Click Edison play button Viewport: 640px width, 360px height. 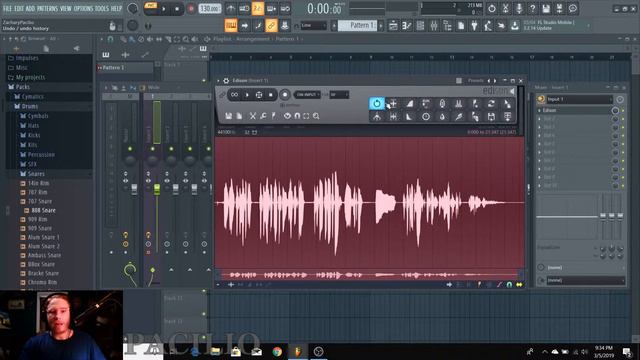[x=247, y=95]
